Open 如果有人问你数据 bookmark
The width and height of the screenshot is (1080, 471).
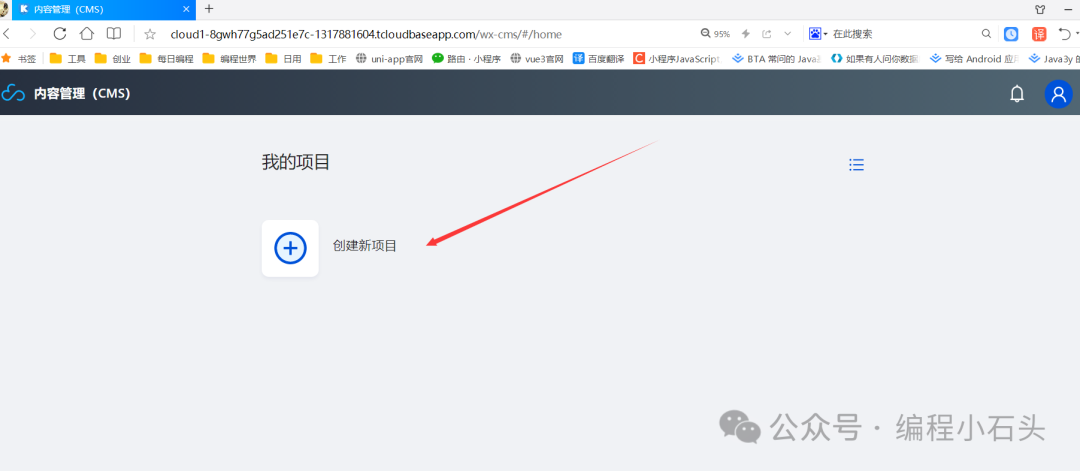coord(875,59)
